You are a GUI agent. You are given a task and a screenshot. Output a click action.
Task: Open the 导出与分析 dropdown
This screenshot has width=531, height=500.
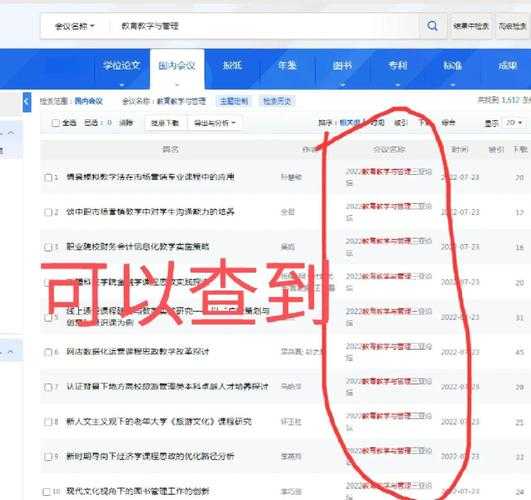[215, 123]
